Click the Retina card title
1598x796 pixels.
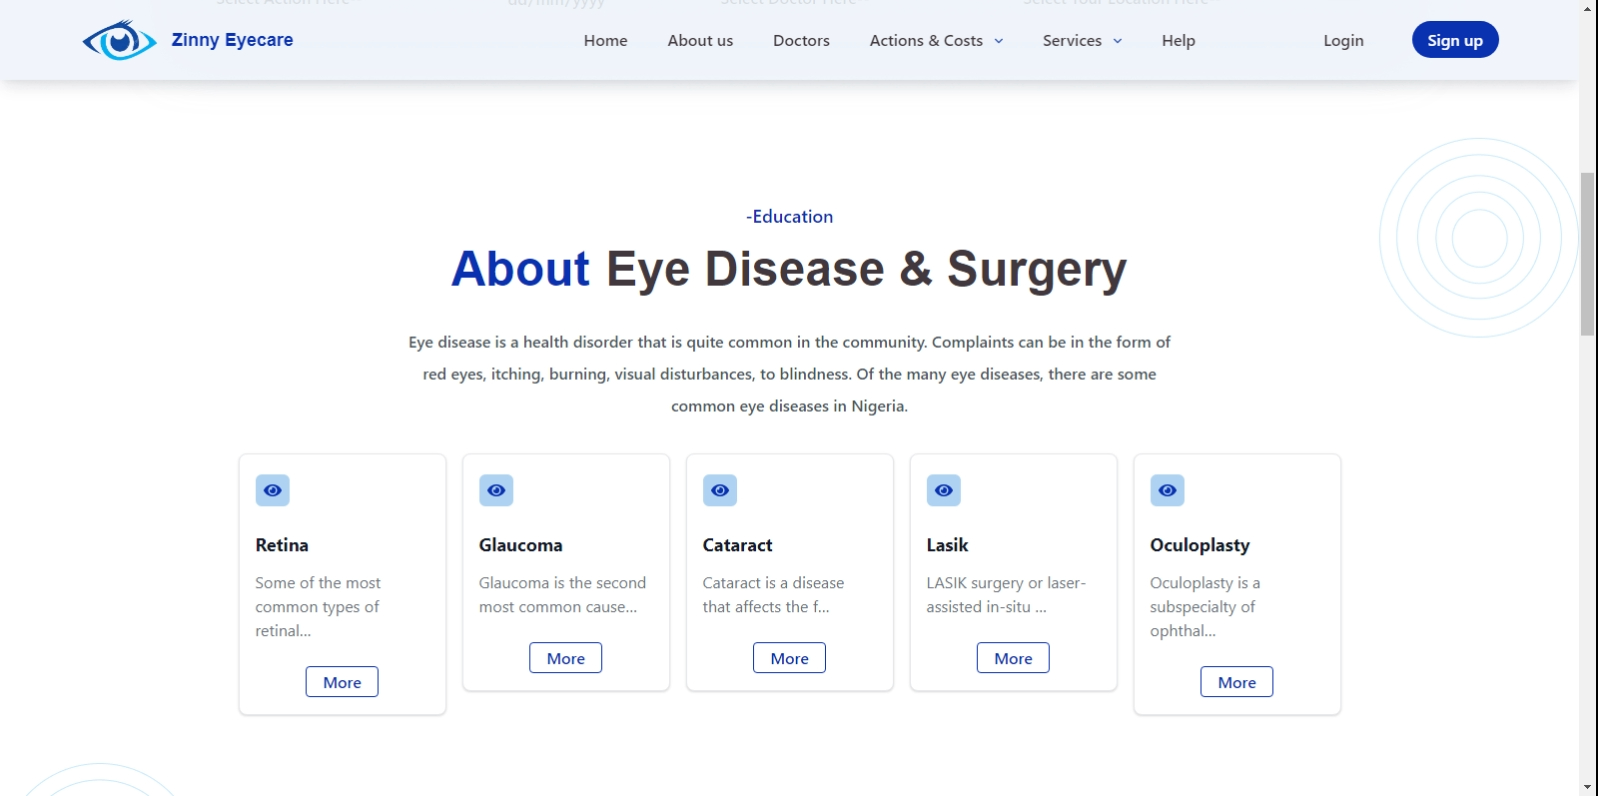click(x=282, y=545)
